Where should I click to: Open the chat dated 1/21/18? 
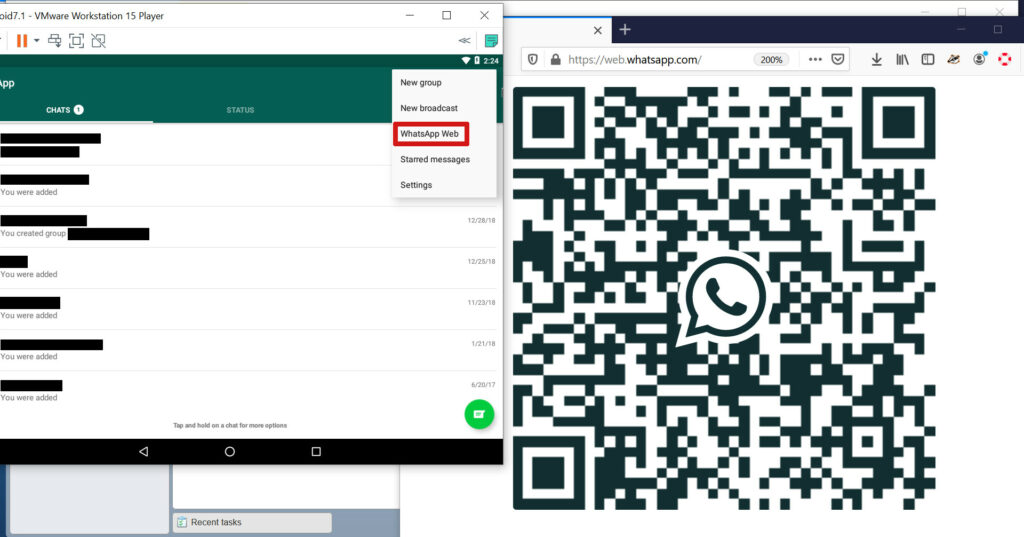coord(248,350)
